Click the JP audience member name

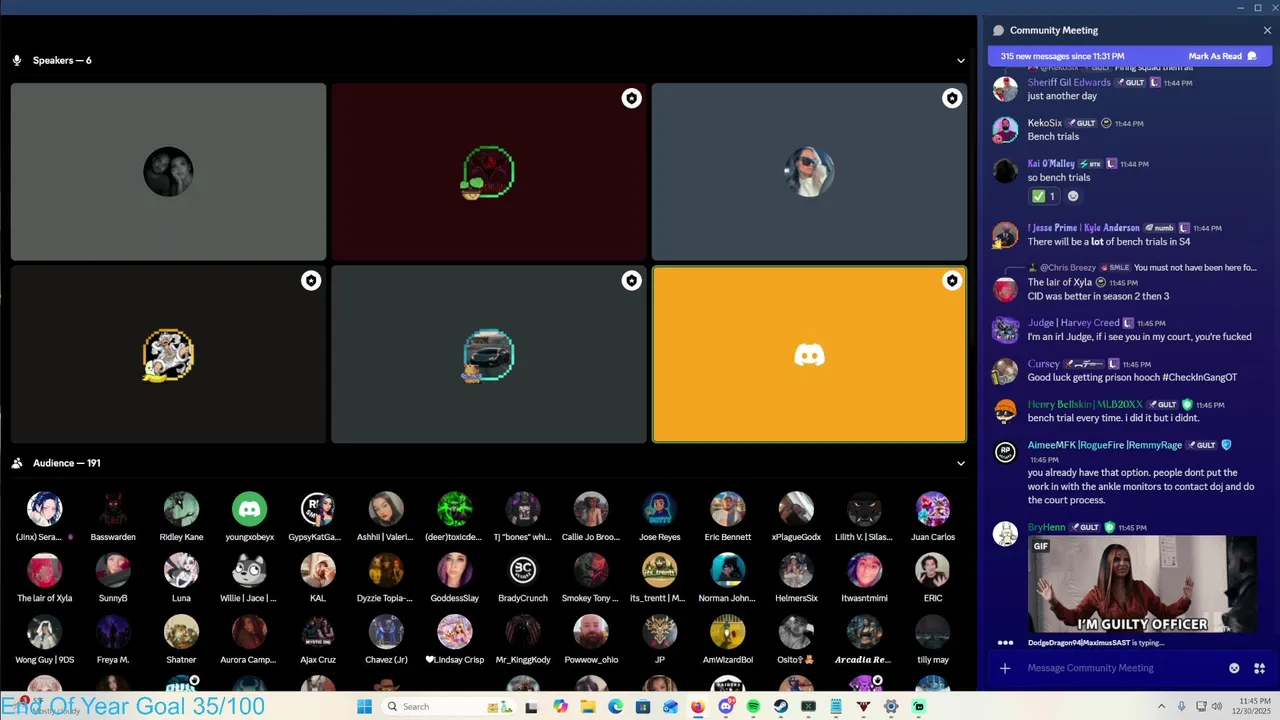click(x=659, y=660)
